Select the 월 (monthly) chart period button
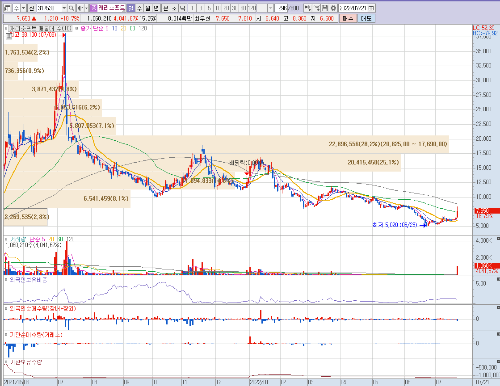 coord(147,8)
